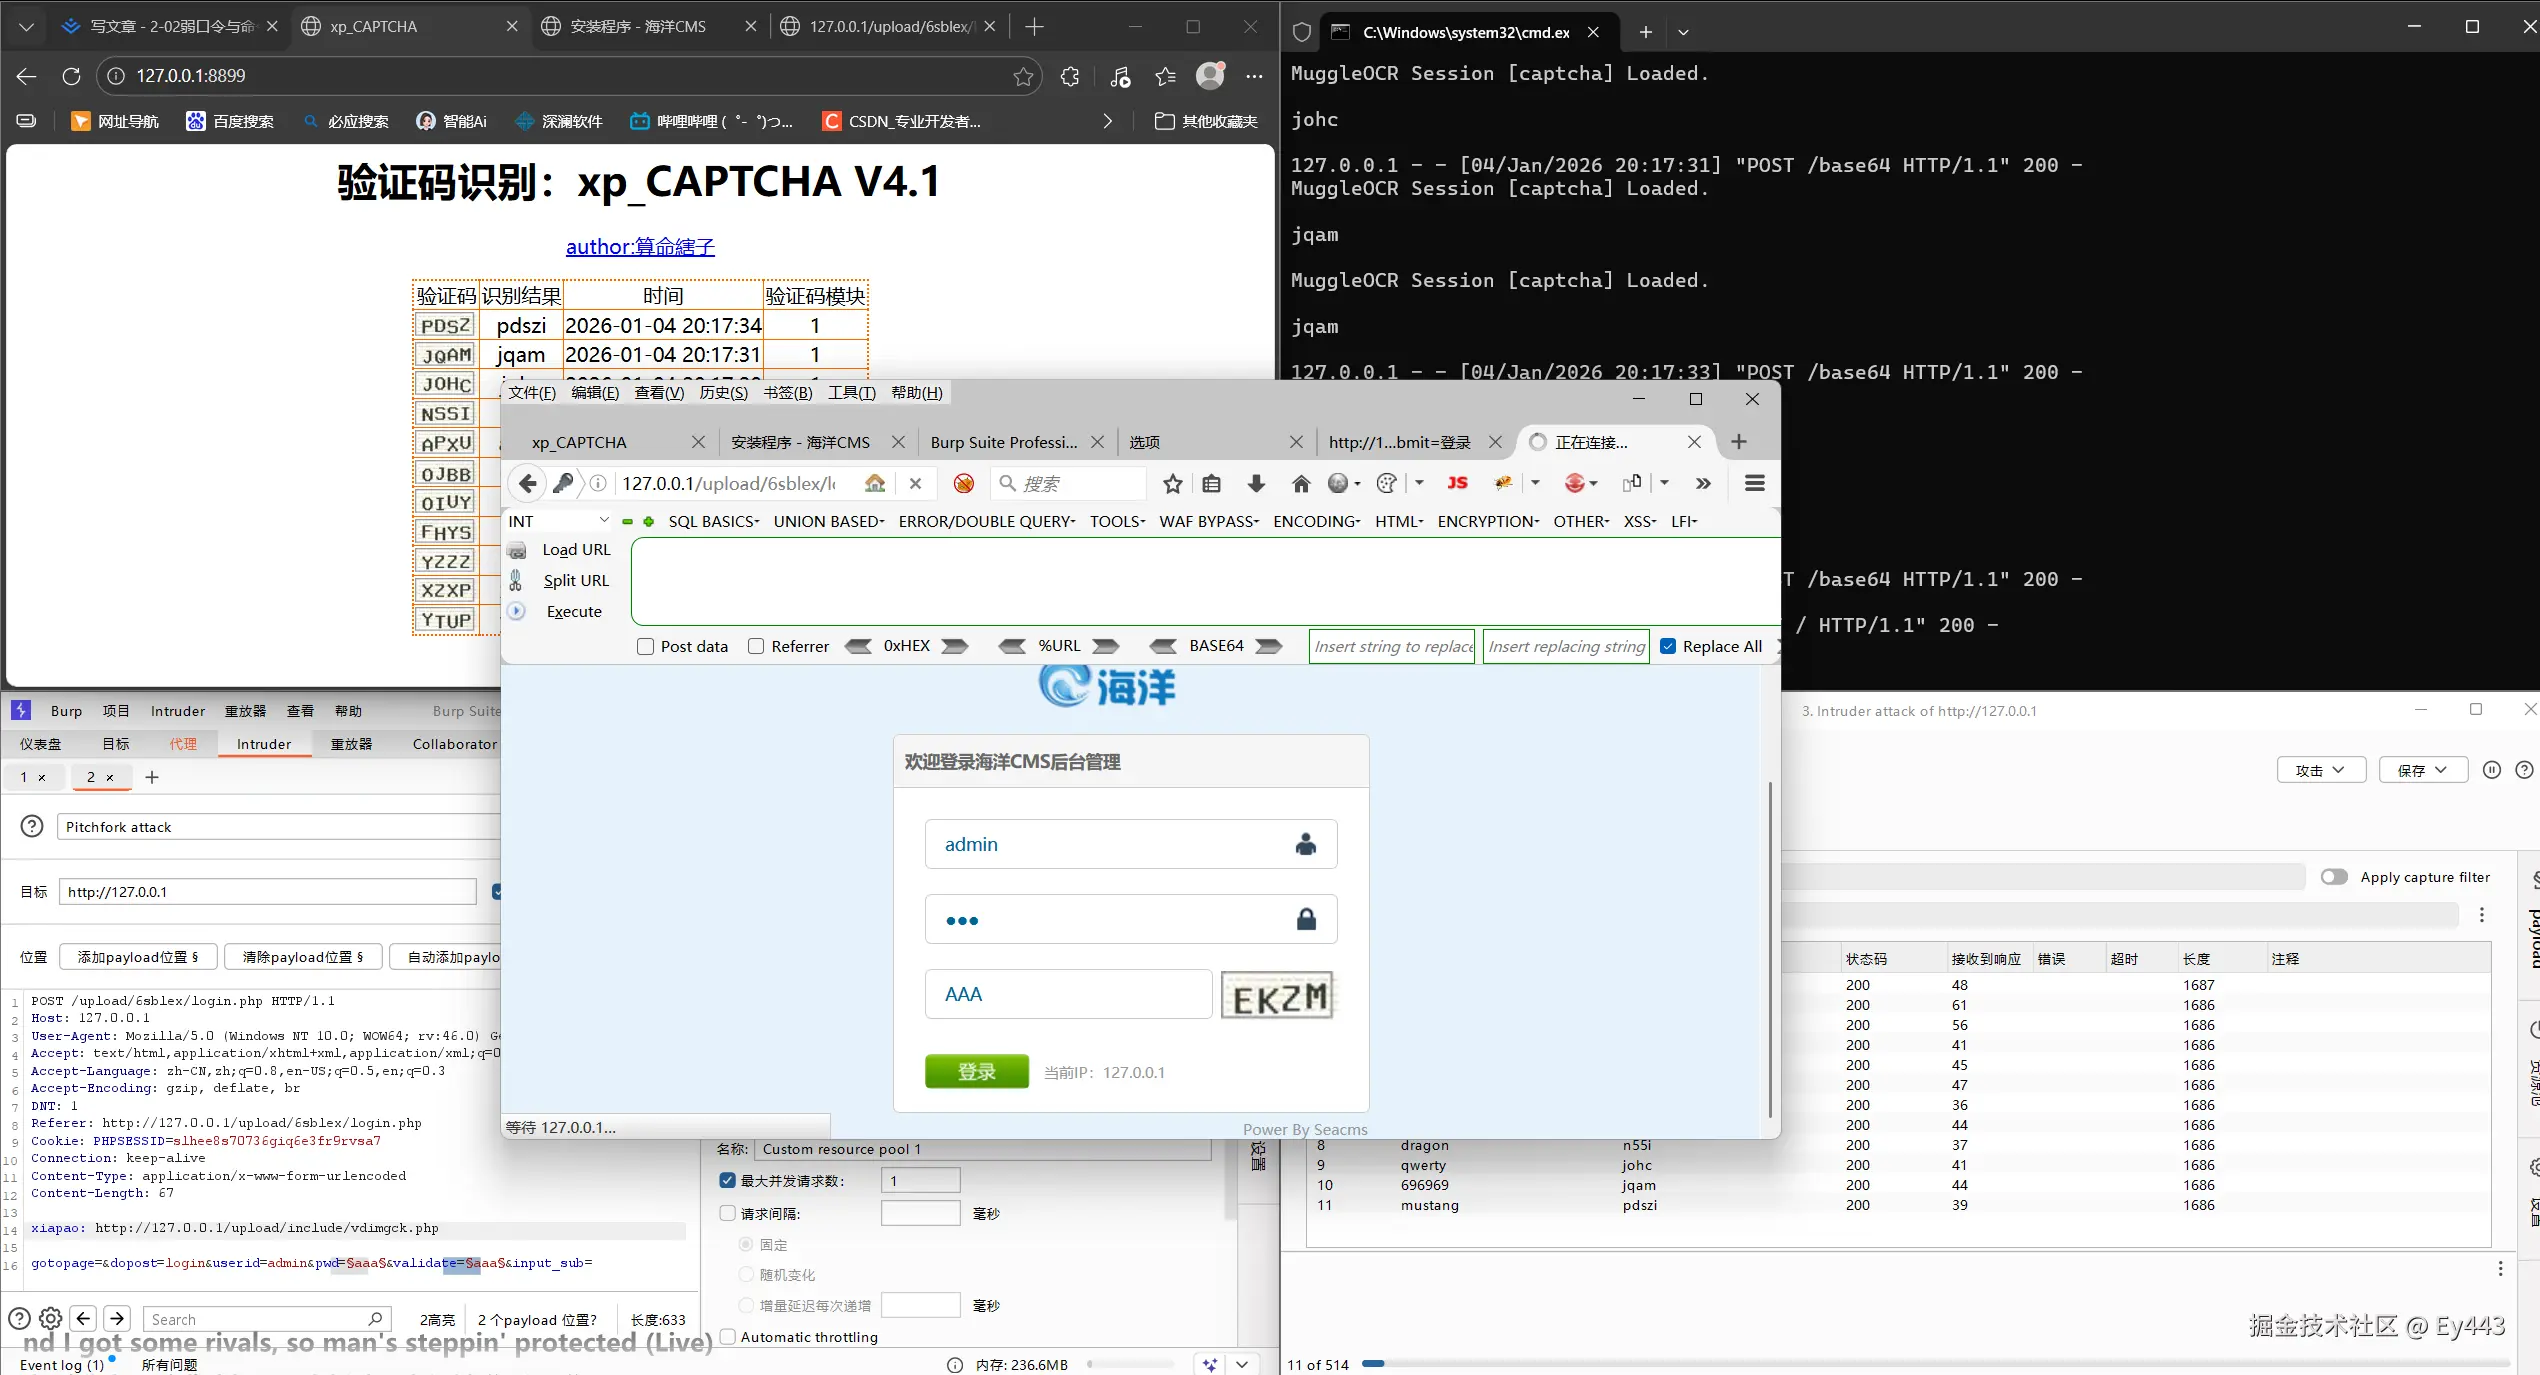Viewport: 2540px width, 1375px height.
Task: Click the bookmark star icon in Firefox
Action: point(1172,484)
